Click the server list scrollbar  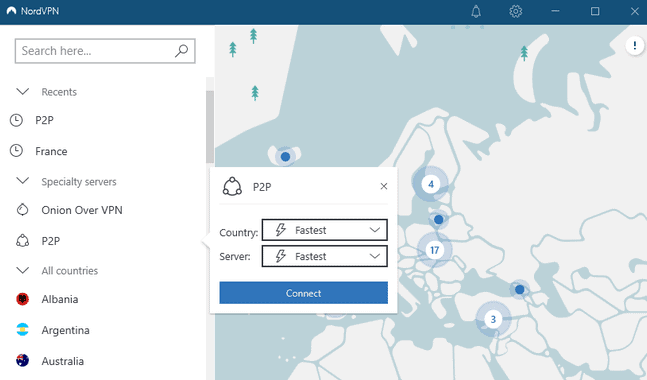pyautogui.click(x=210, y=126)
